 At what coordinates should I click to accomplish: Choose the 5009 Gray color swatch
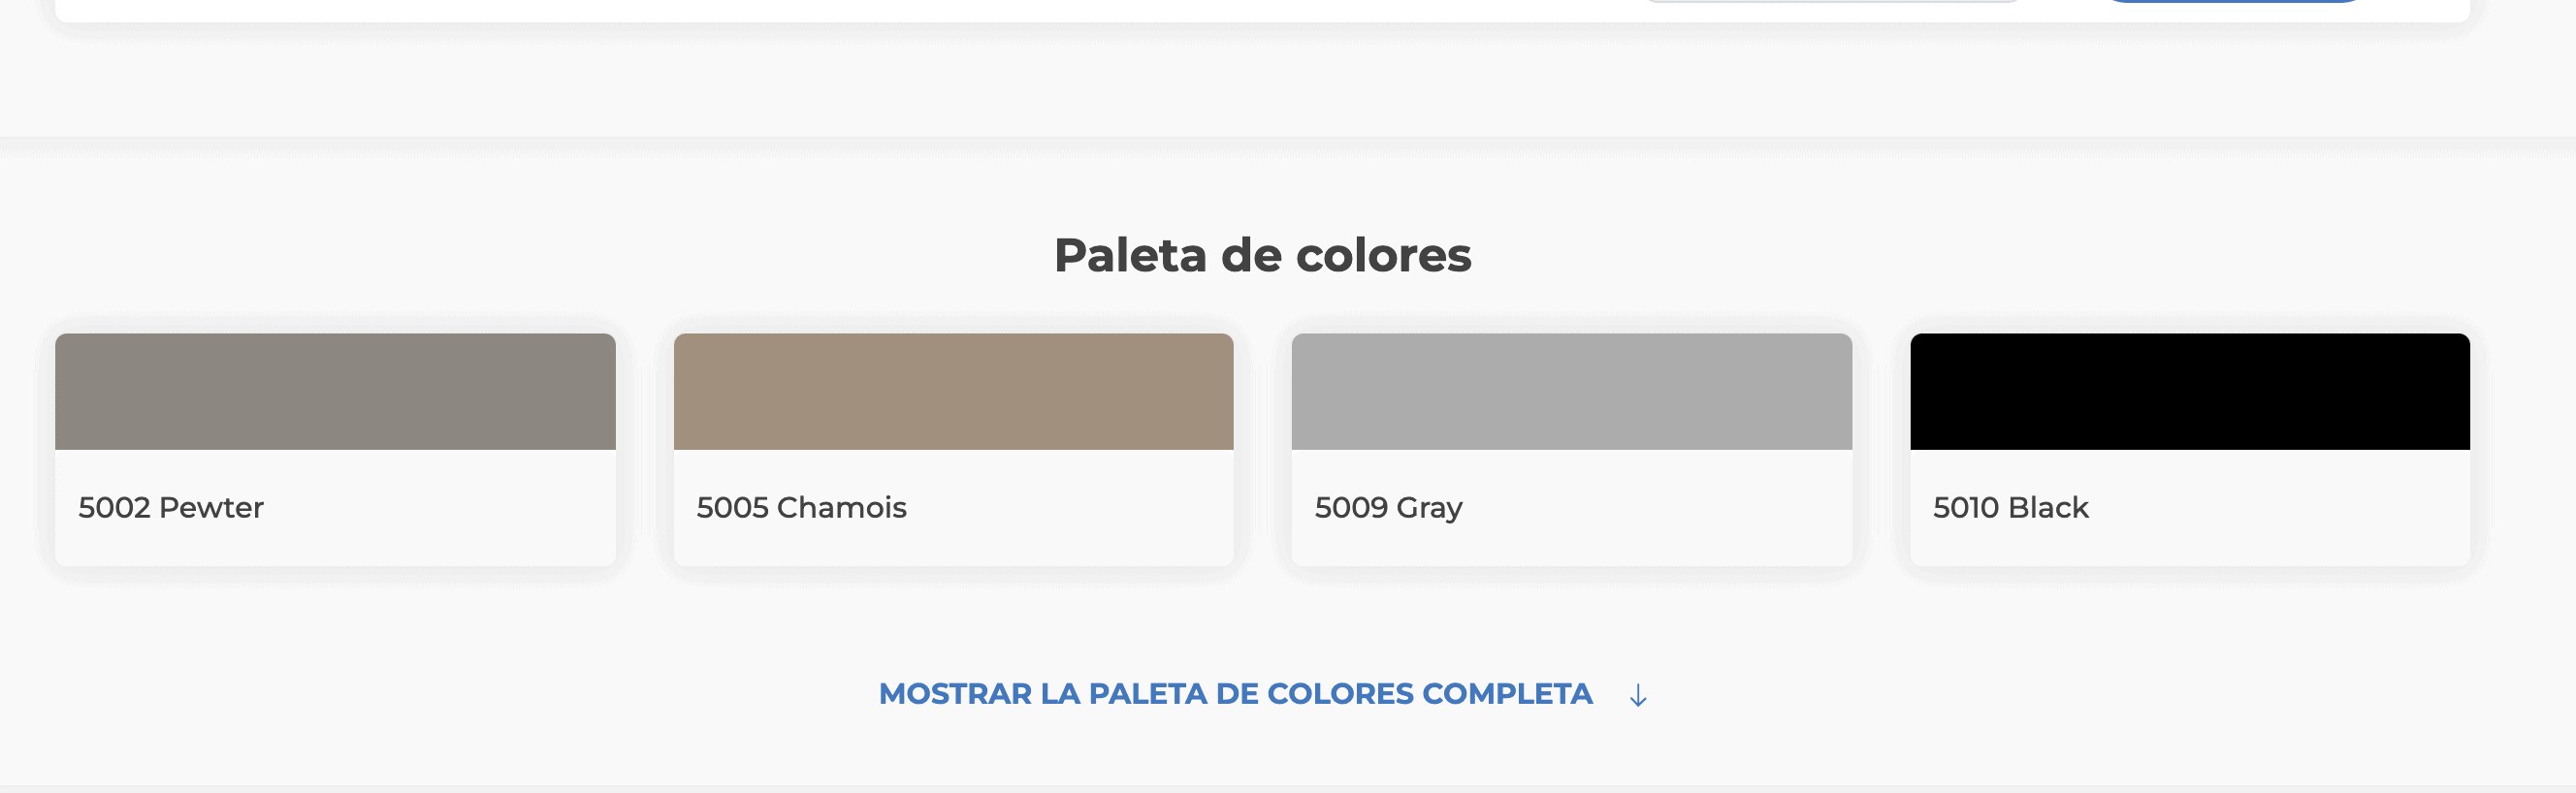tap(1571, 391)
